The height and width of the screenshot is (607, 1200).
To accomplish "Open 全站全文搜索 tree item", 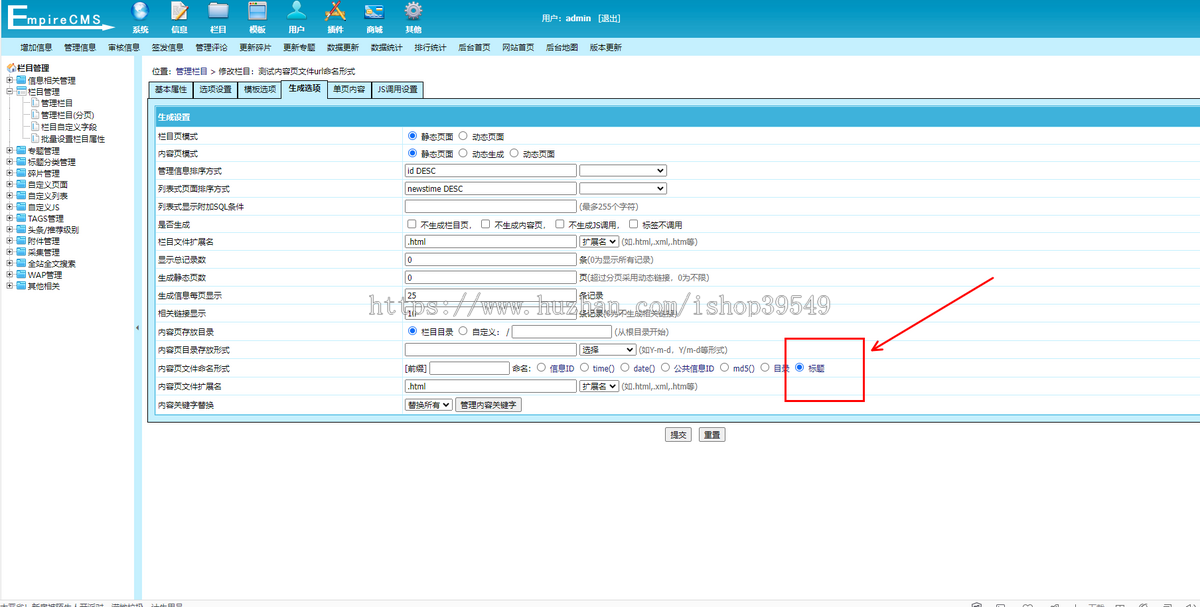I will tap(52, 264).
